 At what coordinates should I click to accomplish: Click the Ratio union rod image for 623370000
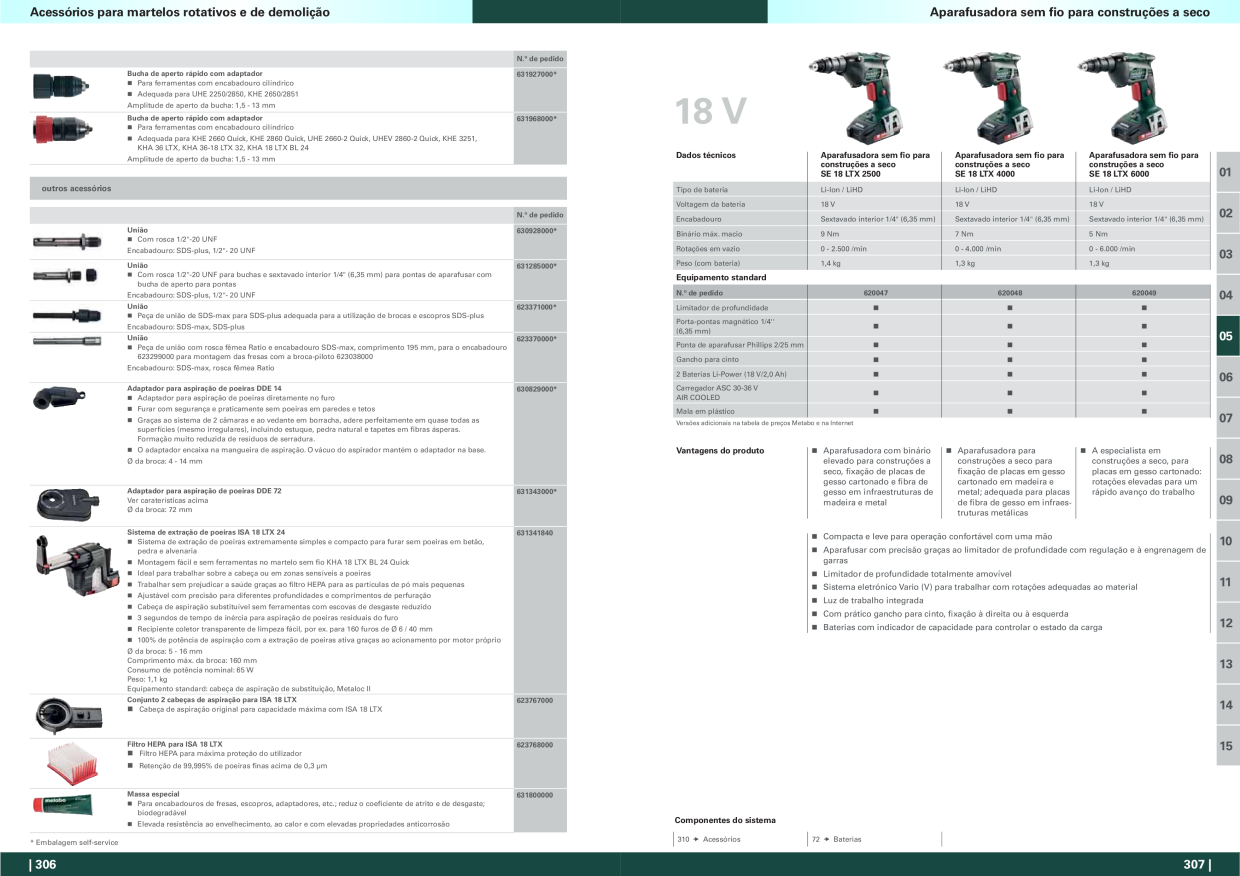[x=68, y=342]
